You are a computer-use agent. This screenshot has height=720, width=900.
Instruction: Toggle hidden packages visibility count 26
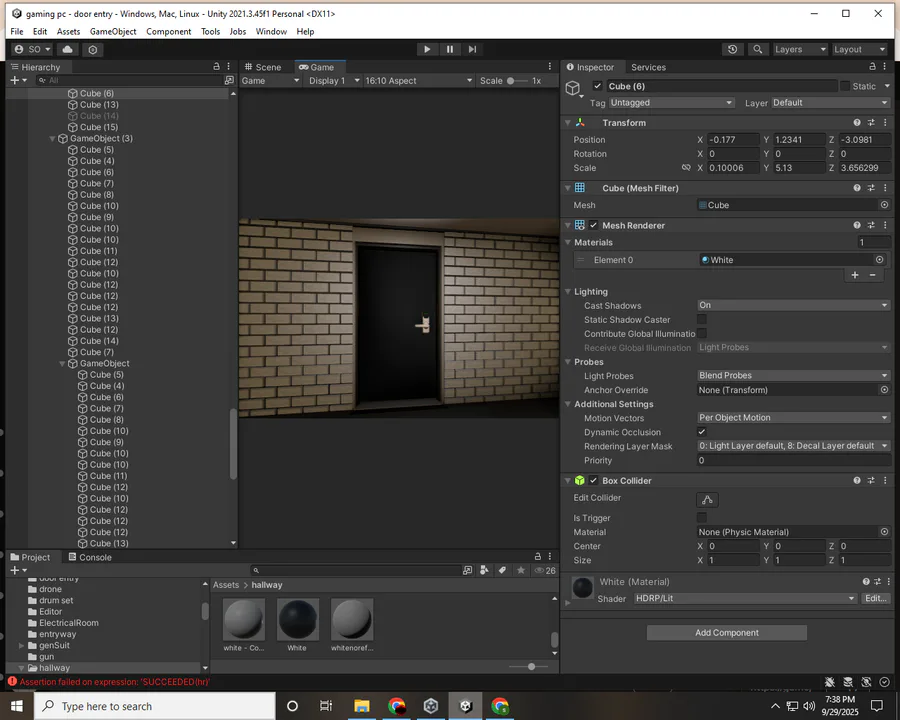pos(545,570)
